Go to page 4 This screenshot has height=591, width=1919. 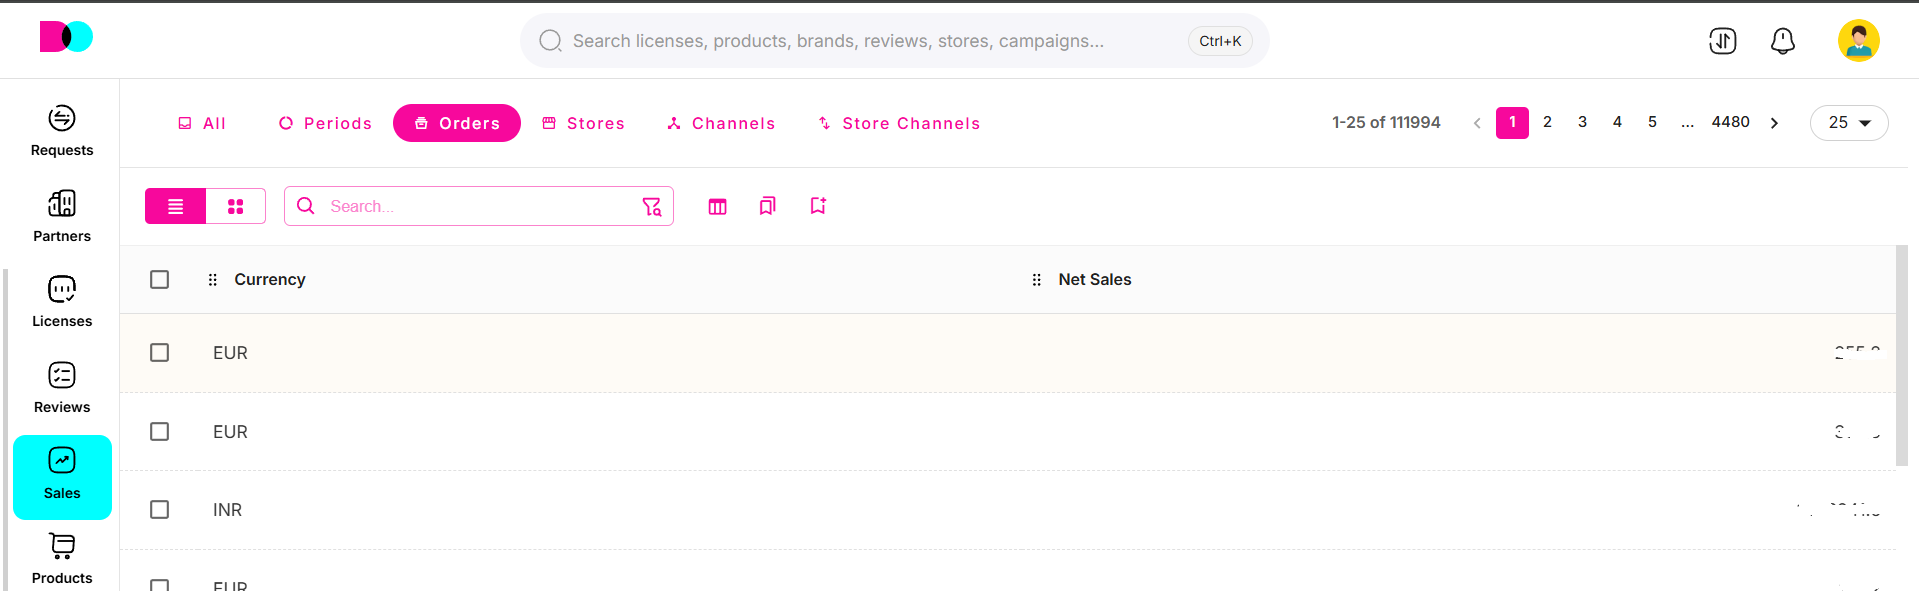tap(1617, 122)
